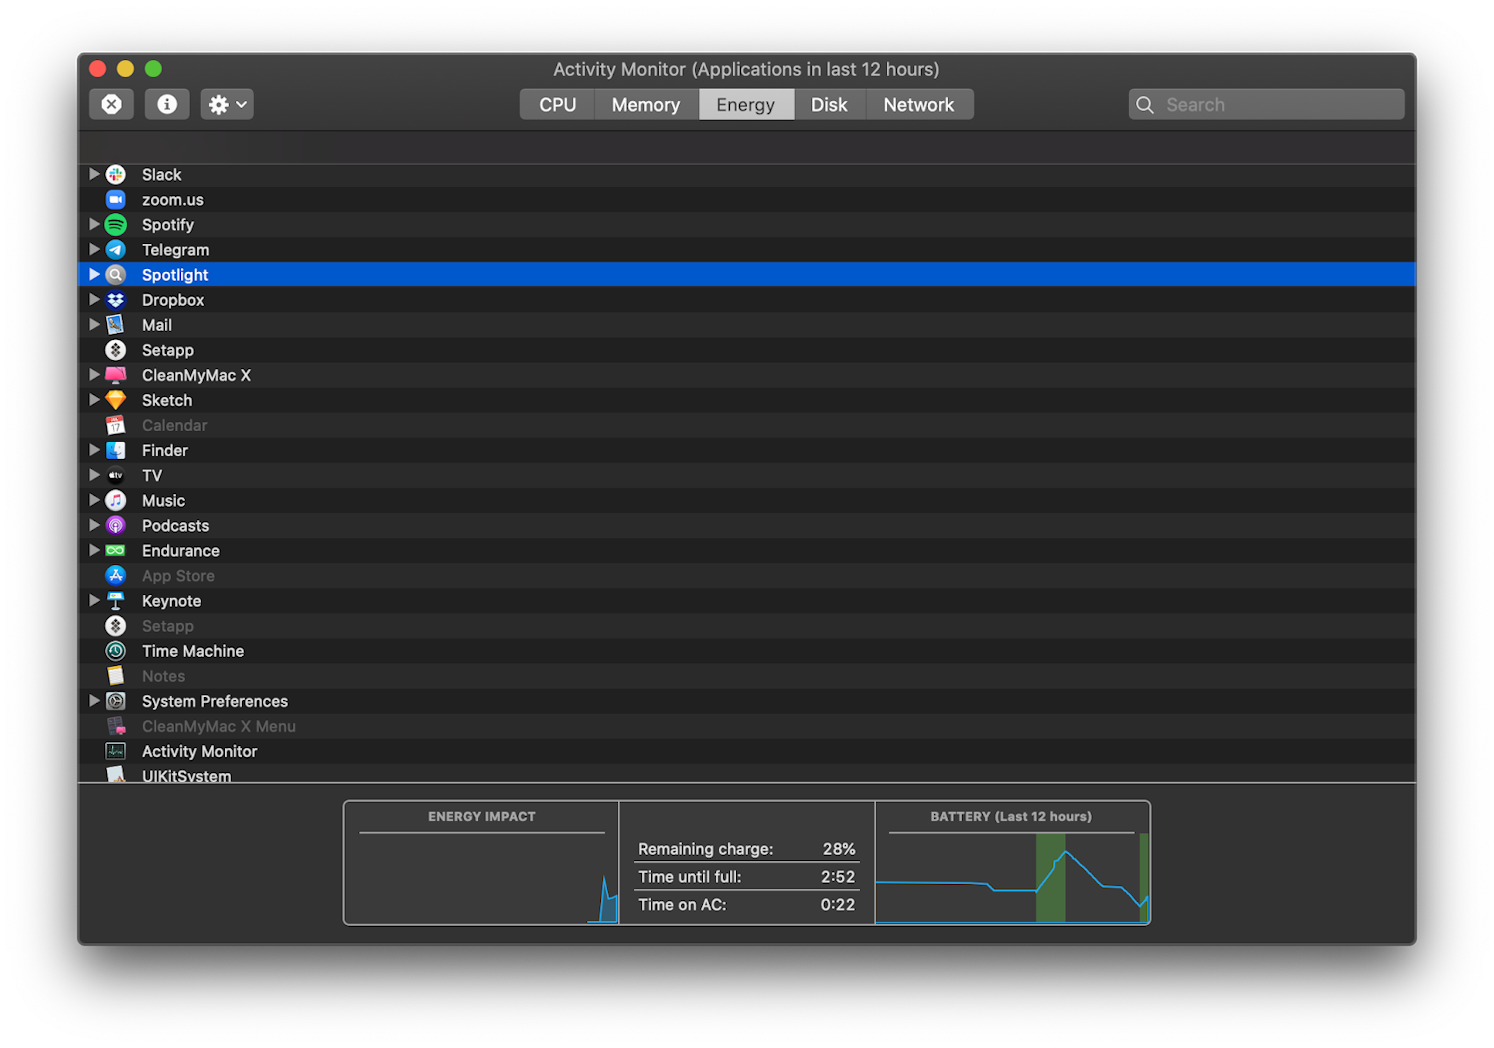This screenshot has width=1494, height=1048.
Task: Expand Telegram's disclosure triangle
Action: click(94, 249)
